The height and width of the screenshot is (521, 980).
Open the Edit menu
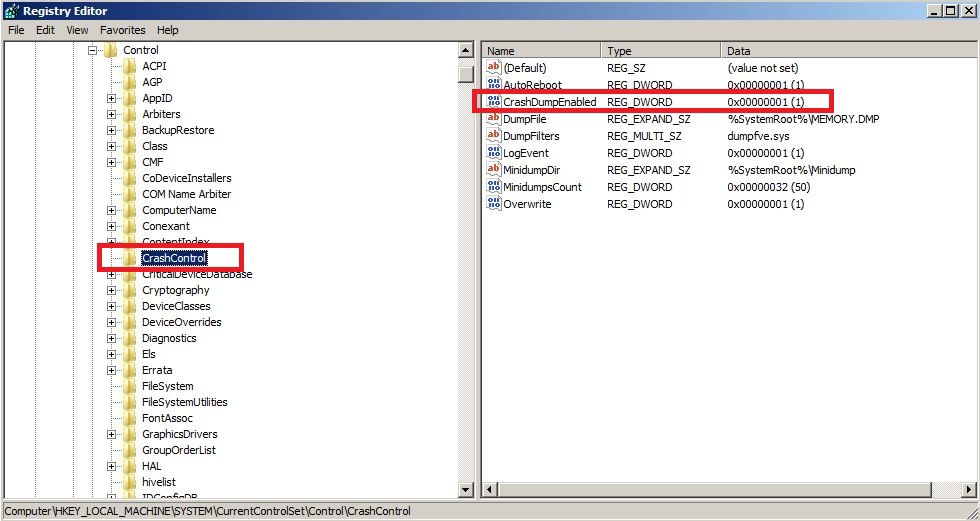point(45,30)
